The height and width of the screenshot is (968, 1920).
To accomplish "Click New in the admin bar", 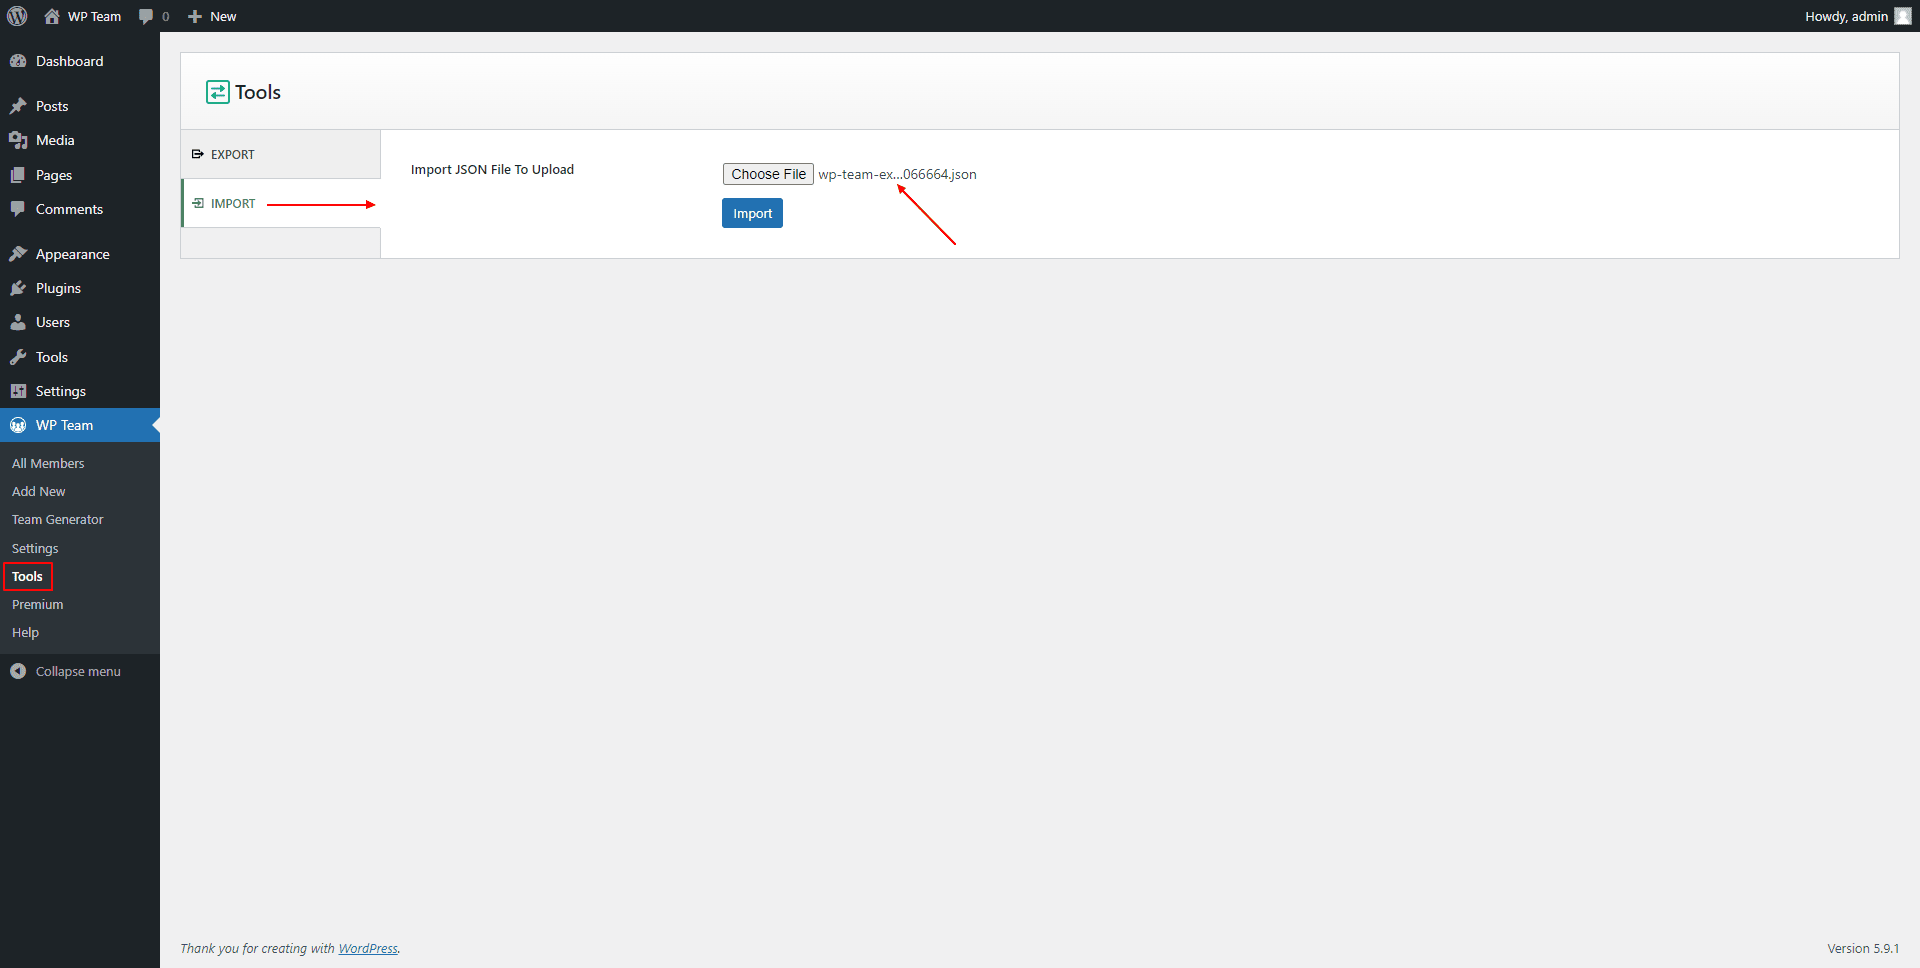I will point(223,16).
